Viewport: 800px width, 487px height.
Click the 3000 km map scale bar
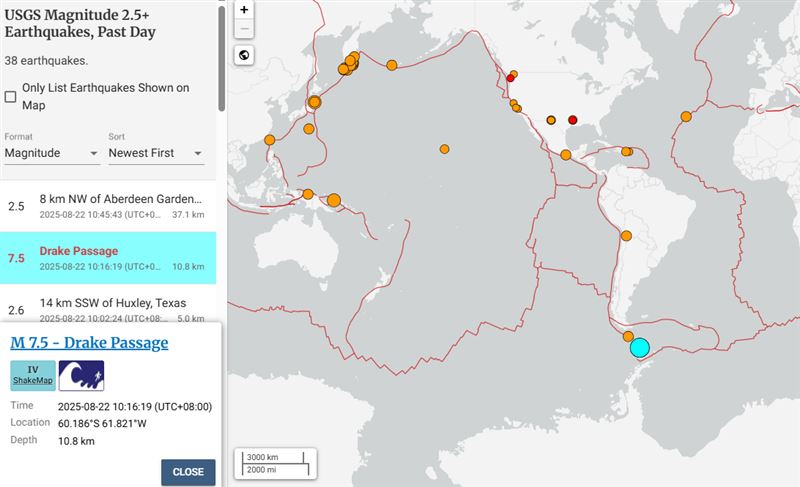pos(275,457)
